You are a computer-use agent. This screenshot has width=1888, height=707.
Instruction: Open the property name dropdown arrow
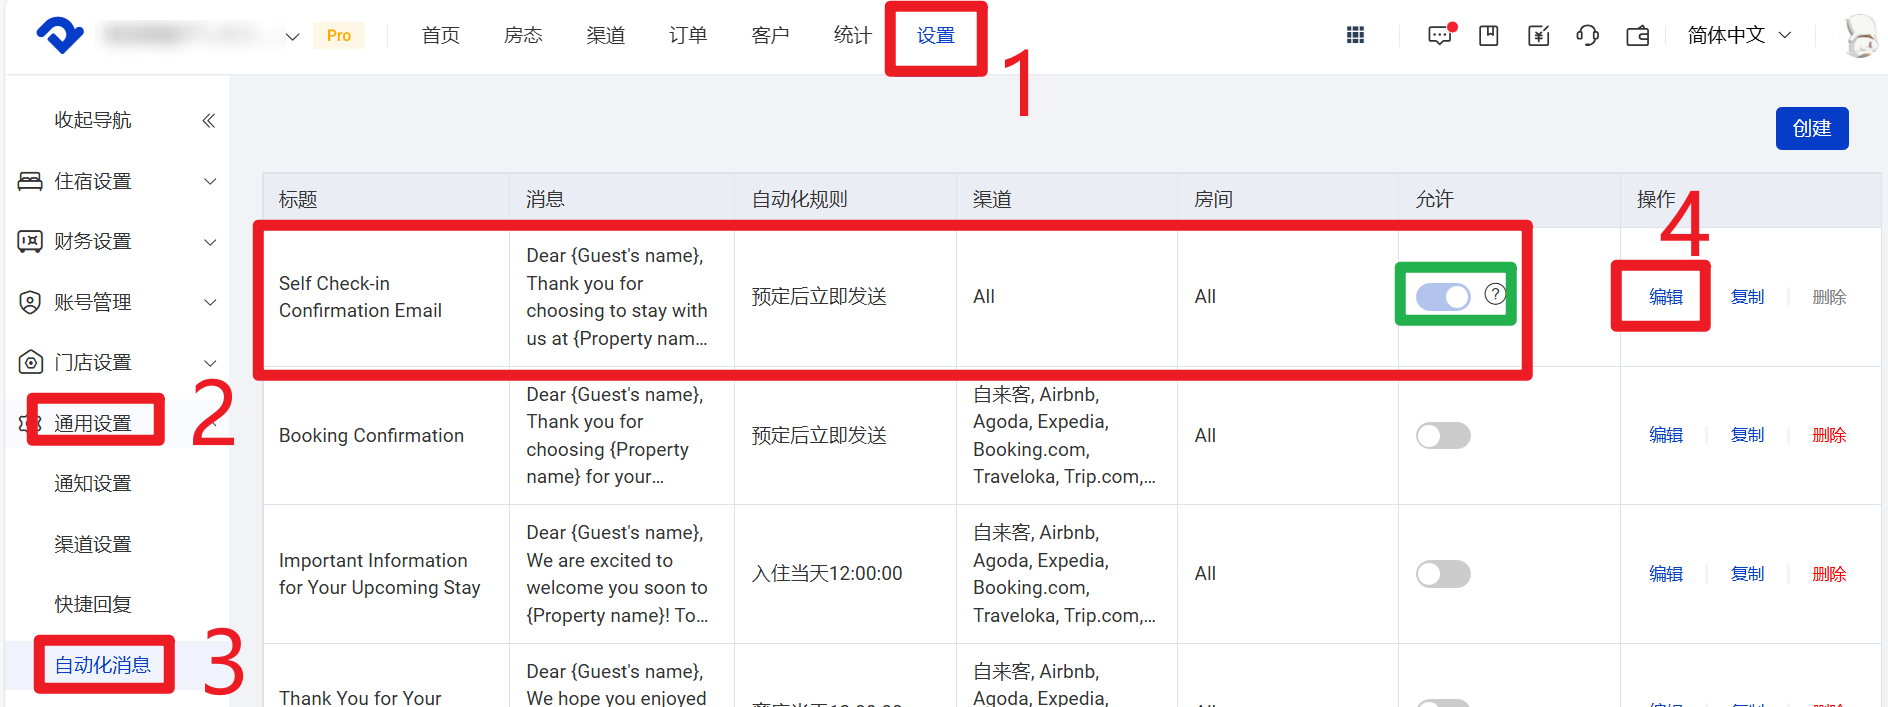[x=292, y=37]
